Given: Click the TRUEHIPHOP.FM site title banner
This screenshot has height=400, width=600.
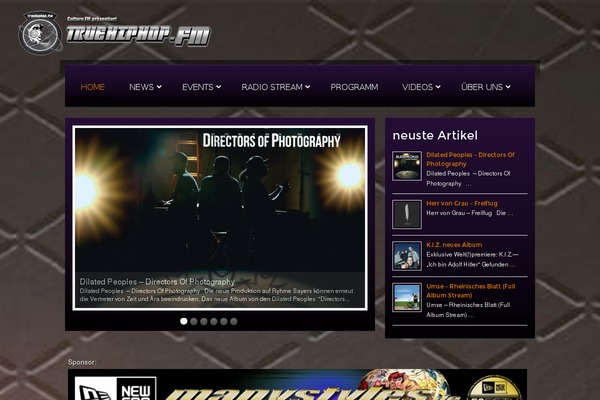Looking at the screenshot, I should [139, 36].
